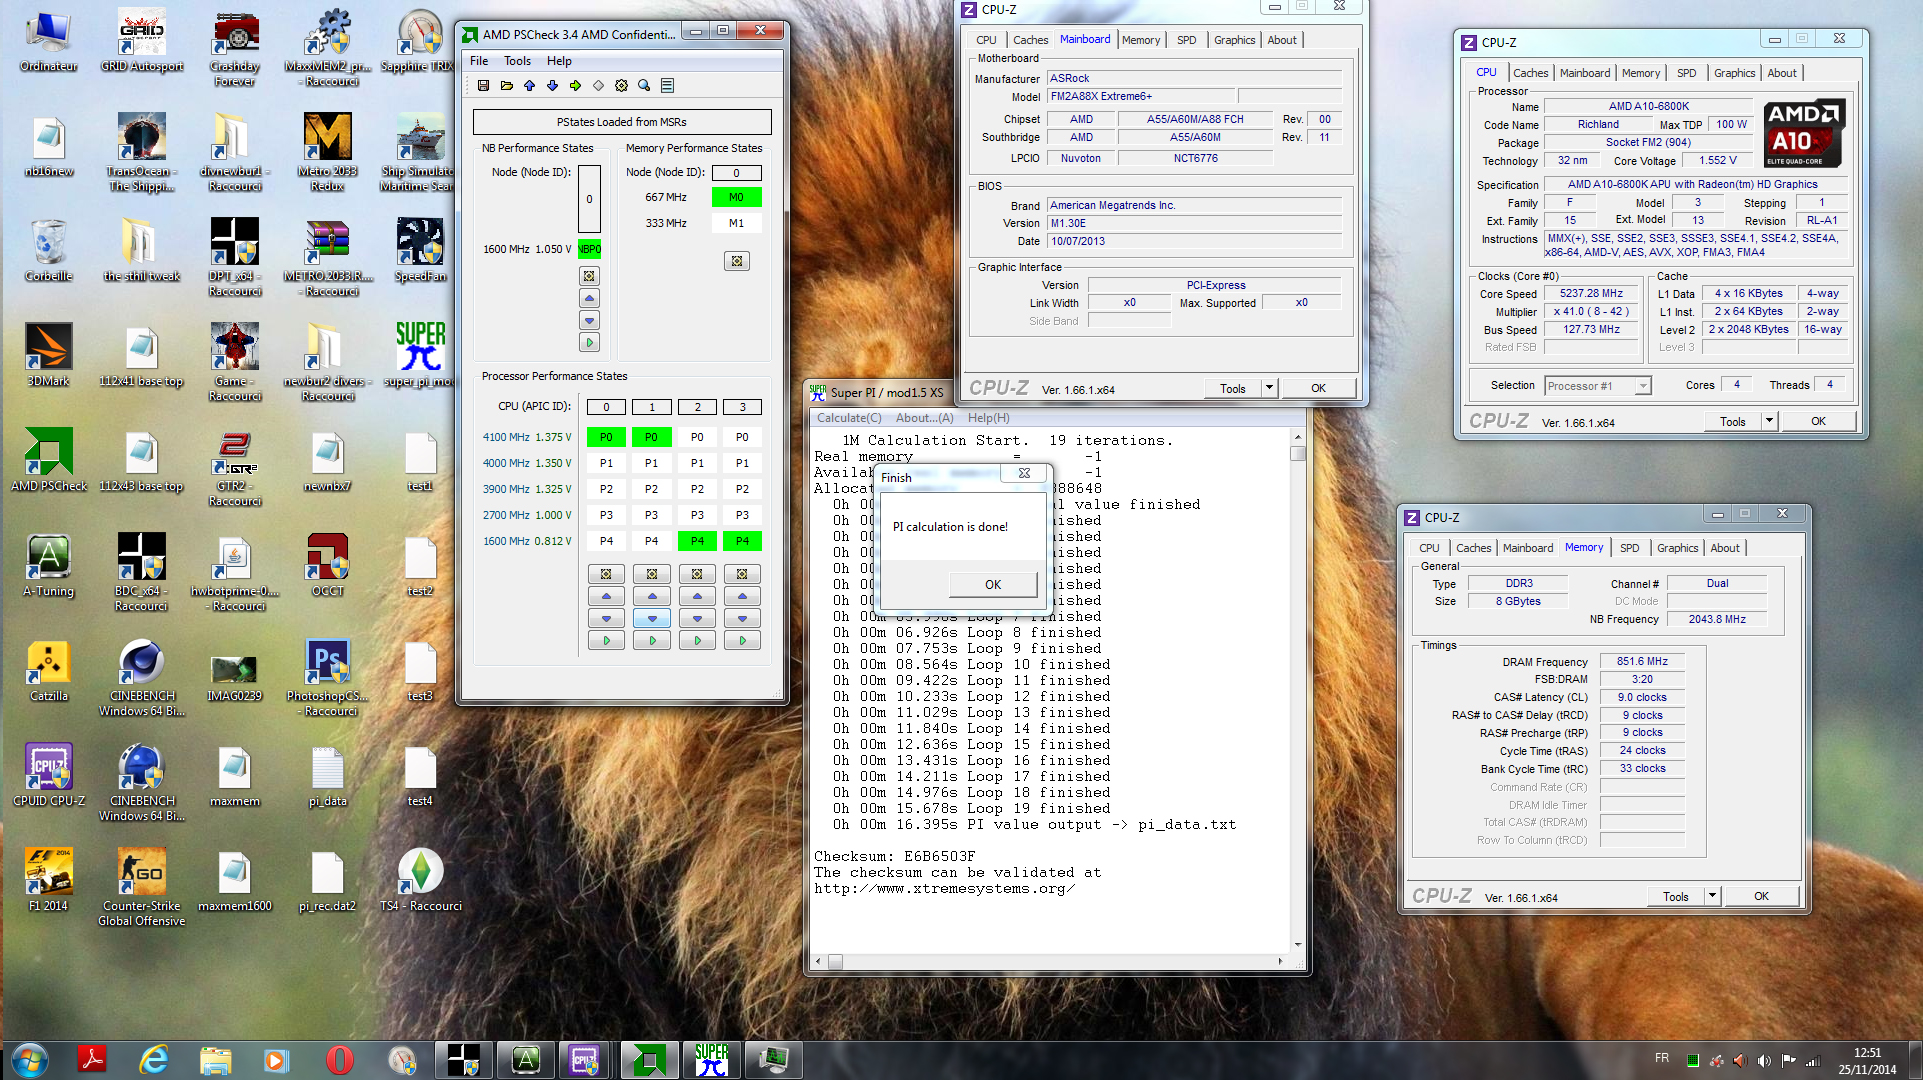Image resolution: width=1923 pixels, height=1080 pixels.
Task: Open Tools dropdown arrow in CPU-Z CPU window
Action: pyautogui.click(x=1769, y=421)
